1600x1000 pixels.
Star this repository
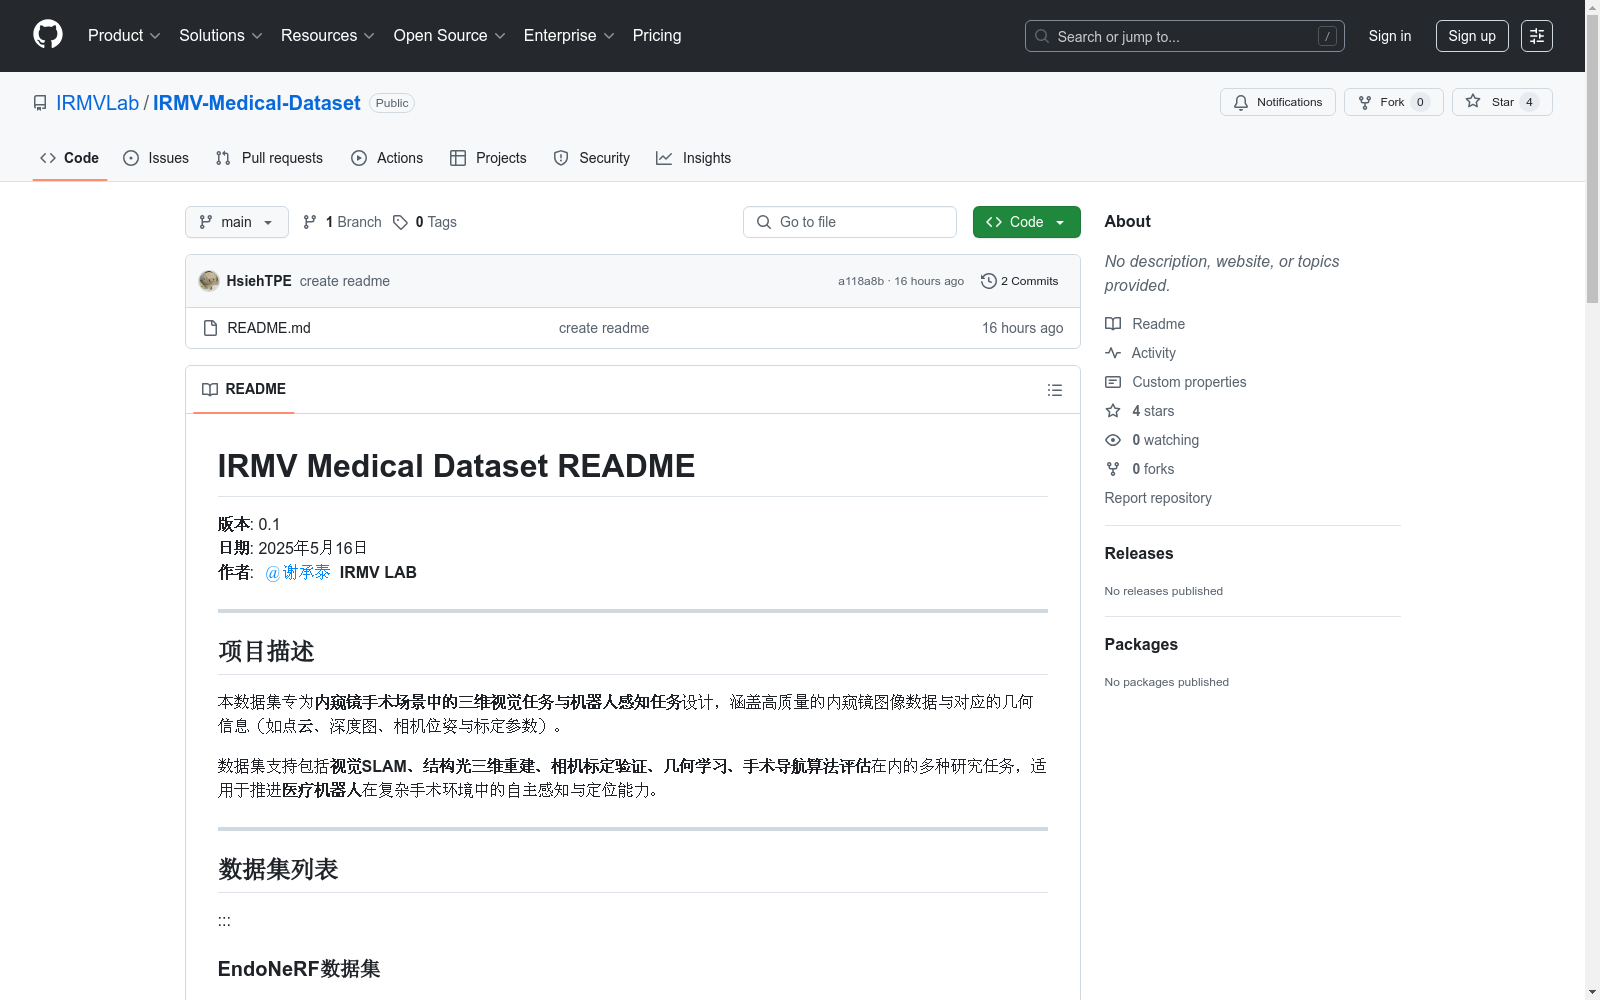pyautogui.click(x=1502, y=102)
